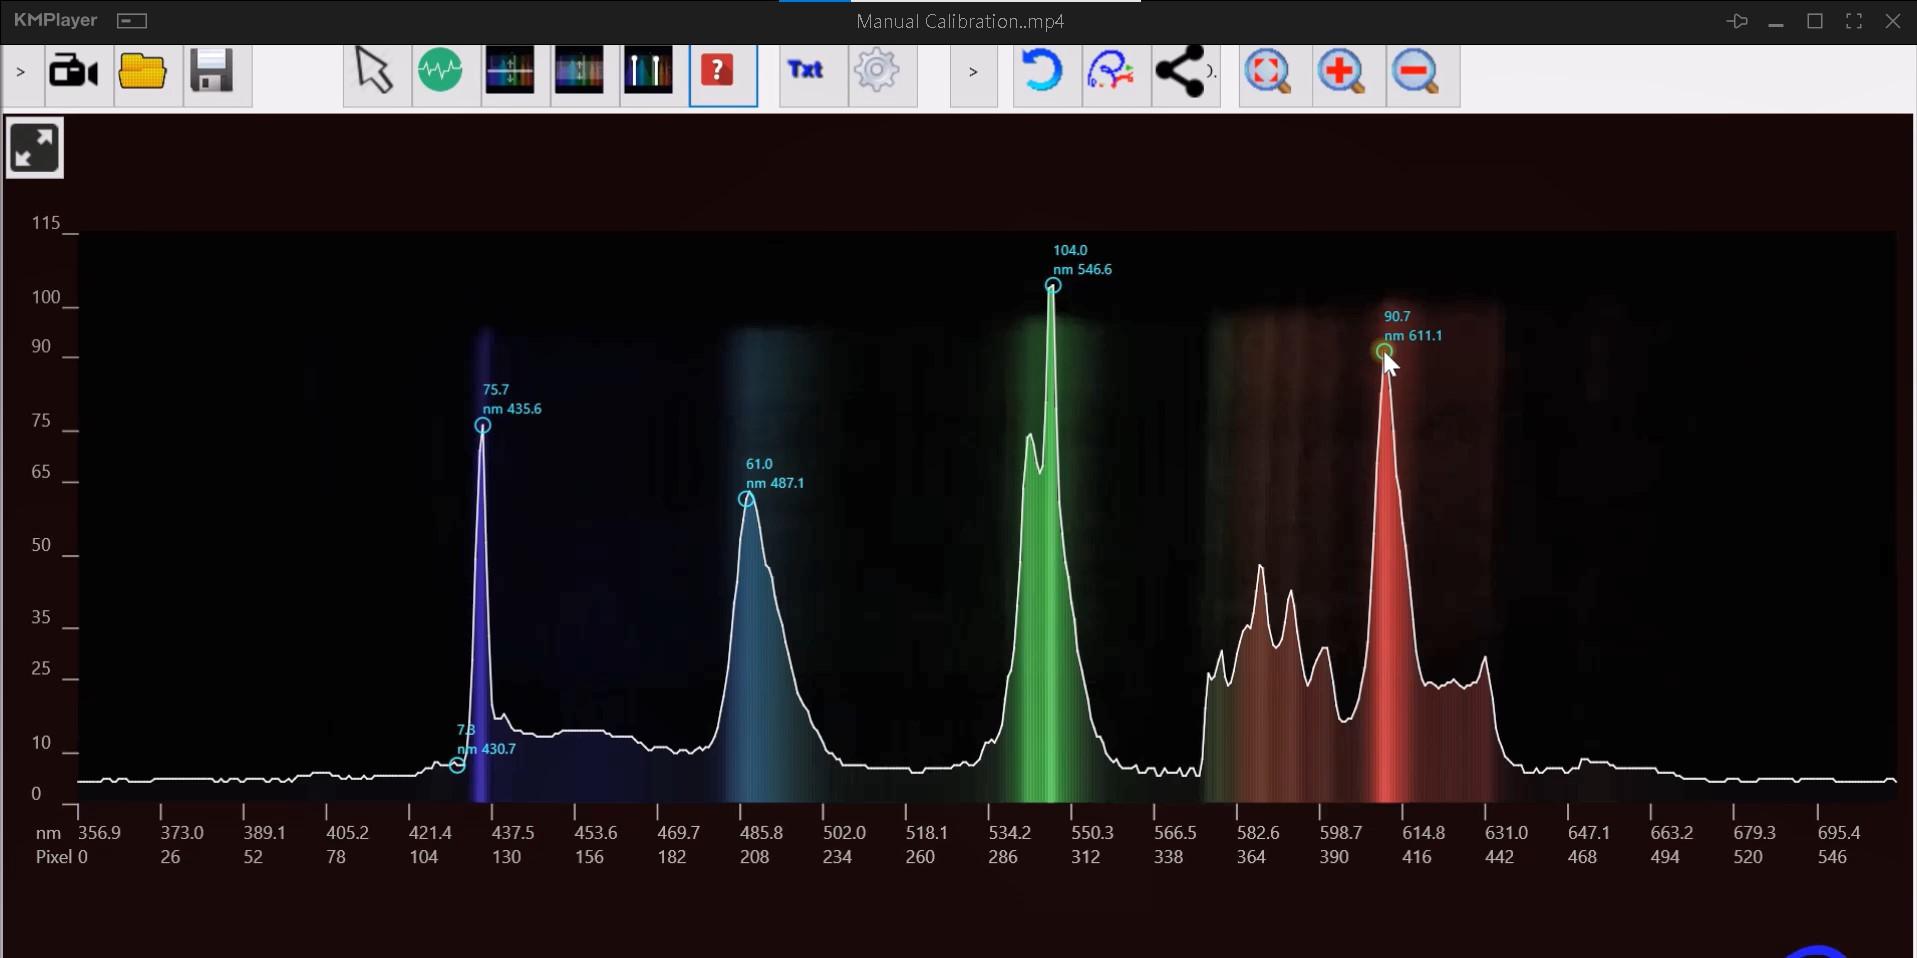Open a spectrum file with the folder icon

coord(143,72)
